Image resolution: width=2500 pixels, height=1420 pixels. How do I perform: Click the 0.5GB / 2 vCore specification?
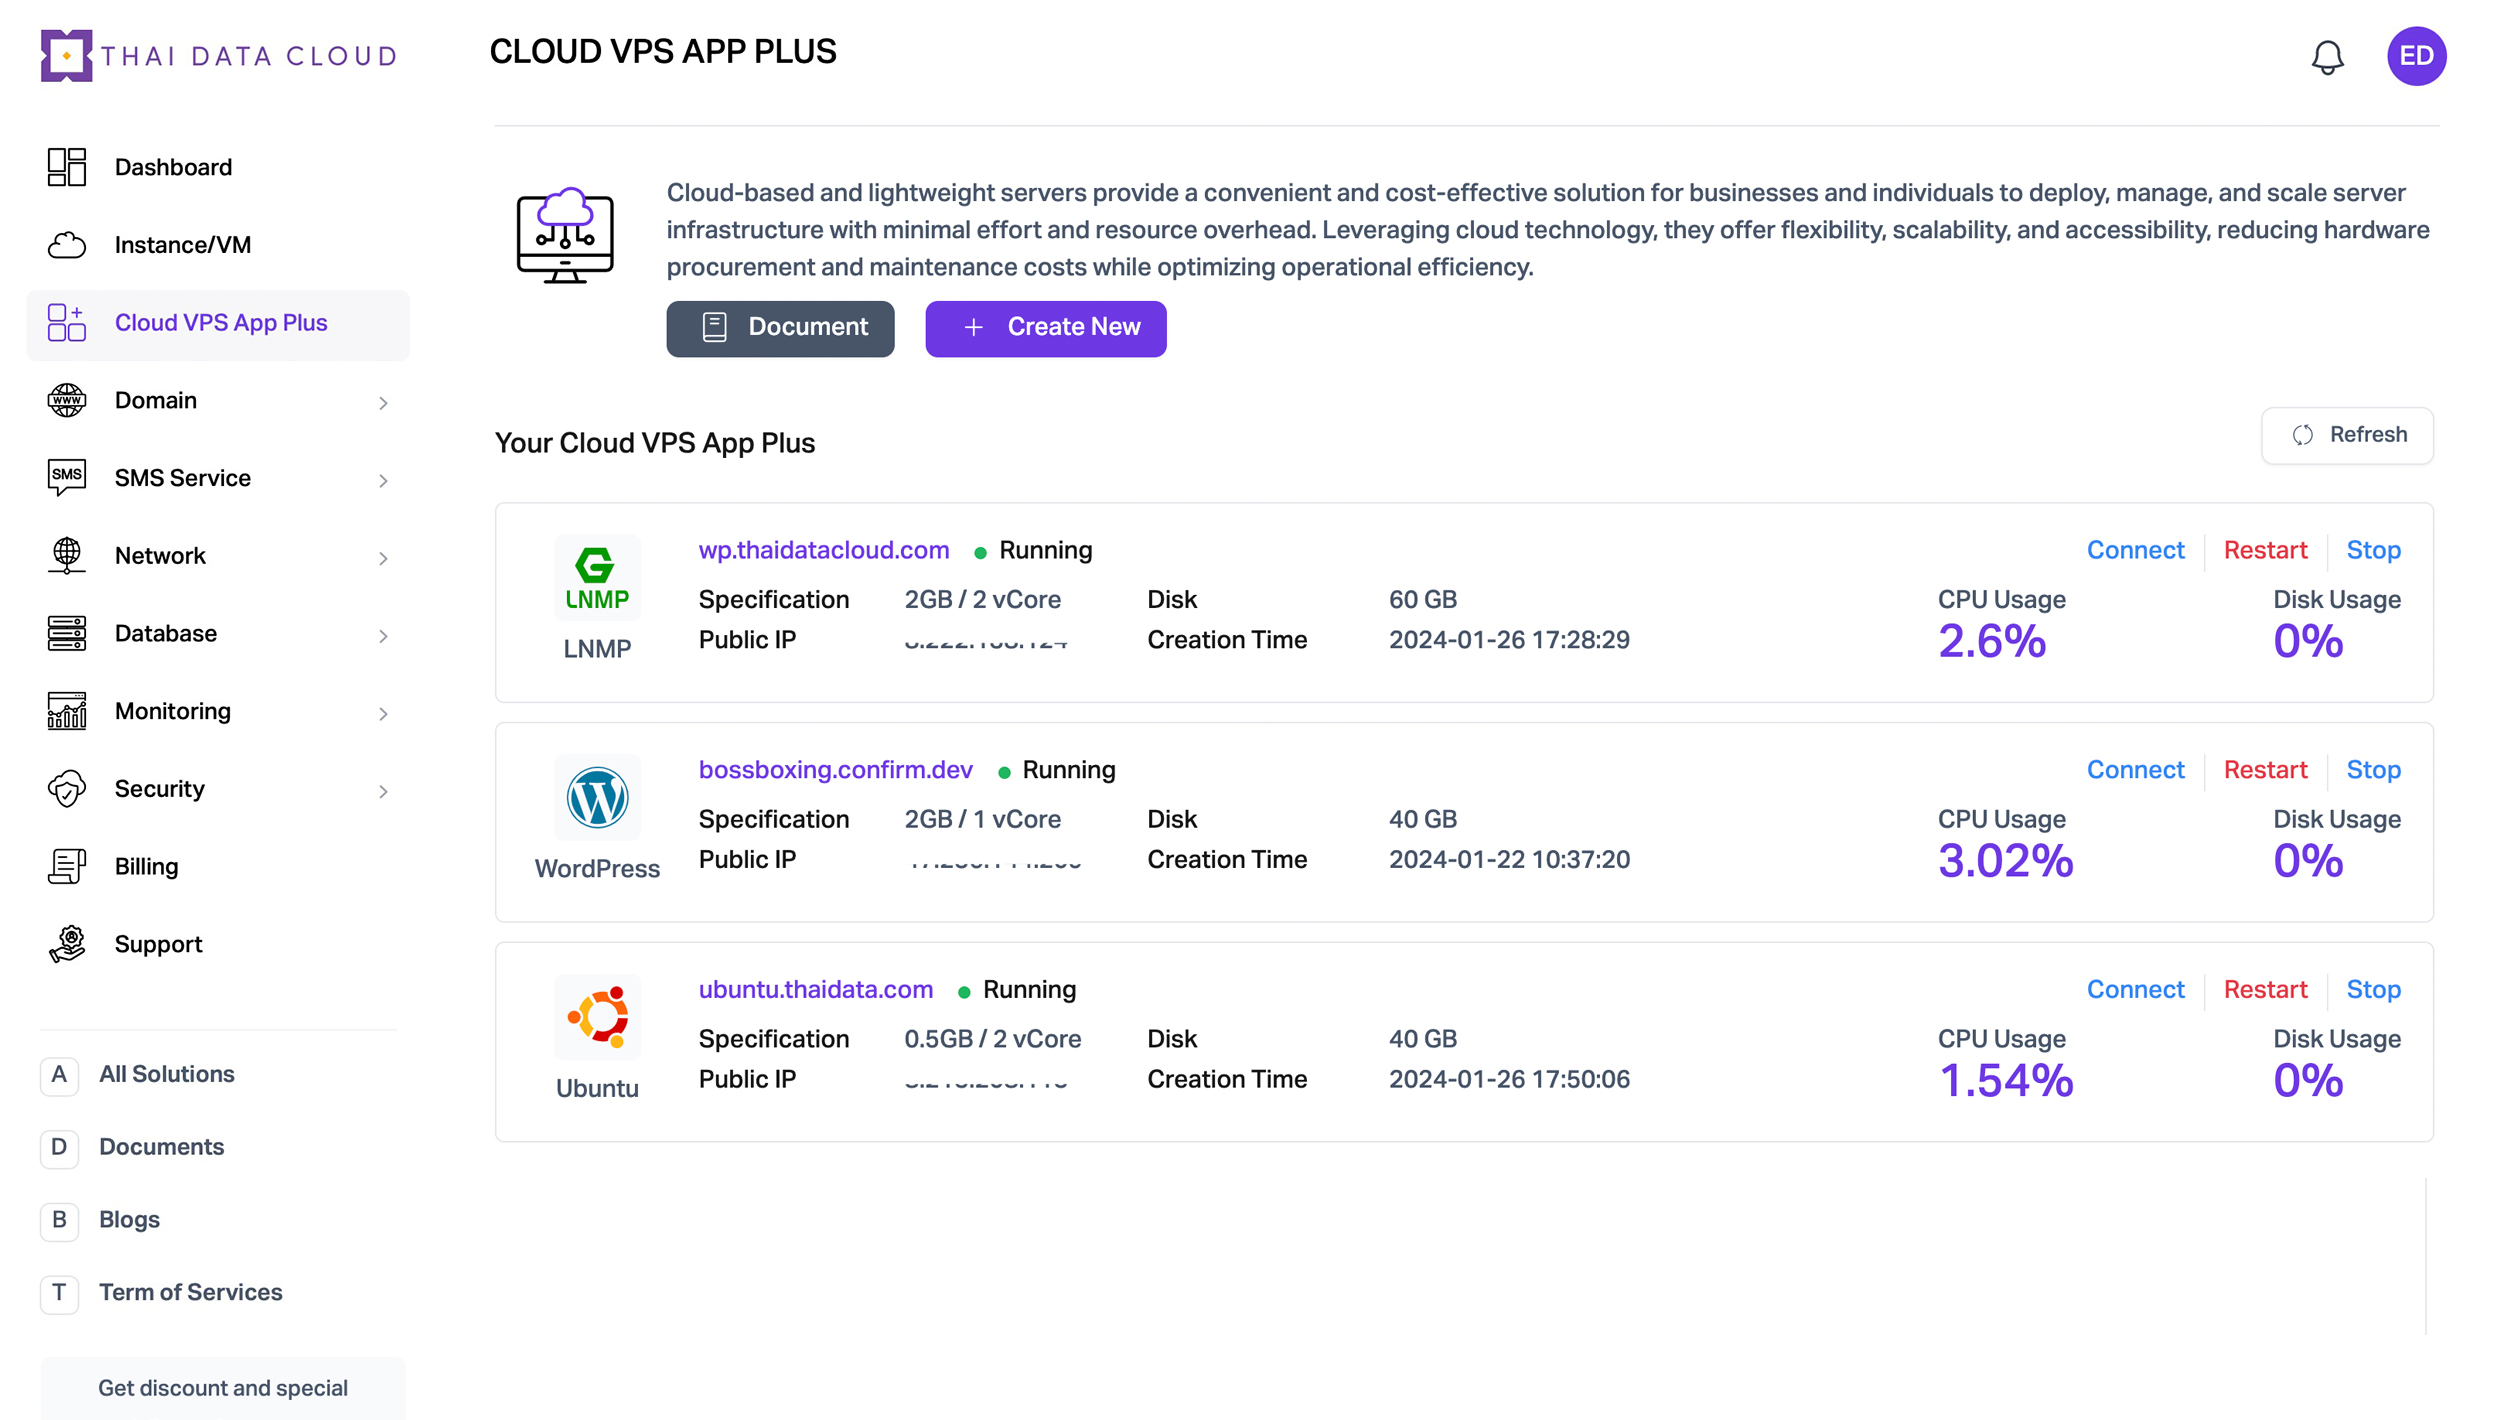click(992, 1039)
